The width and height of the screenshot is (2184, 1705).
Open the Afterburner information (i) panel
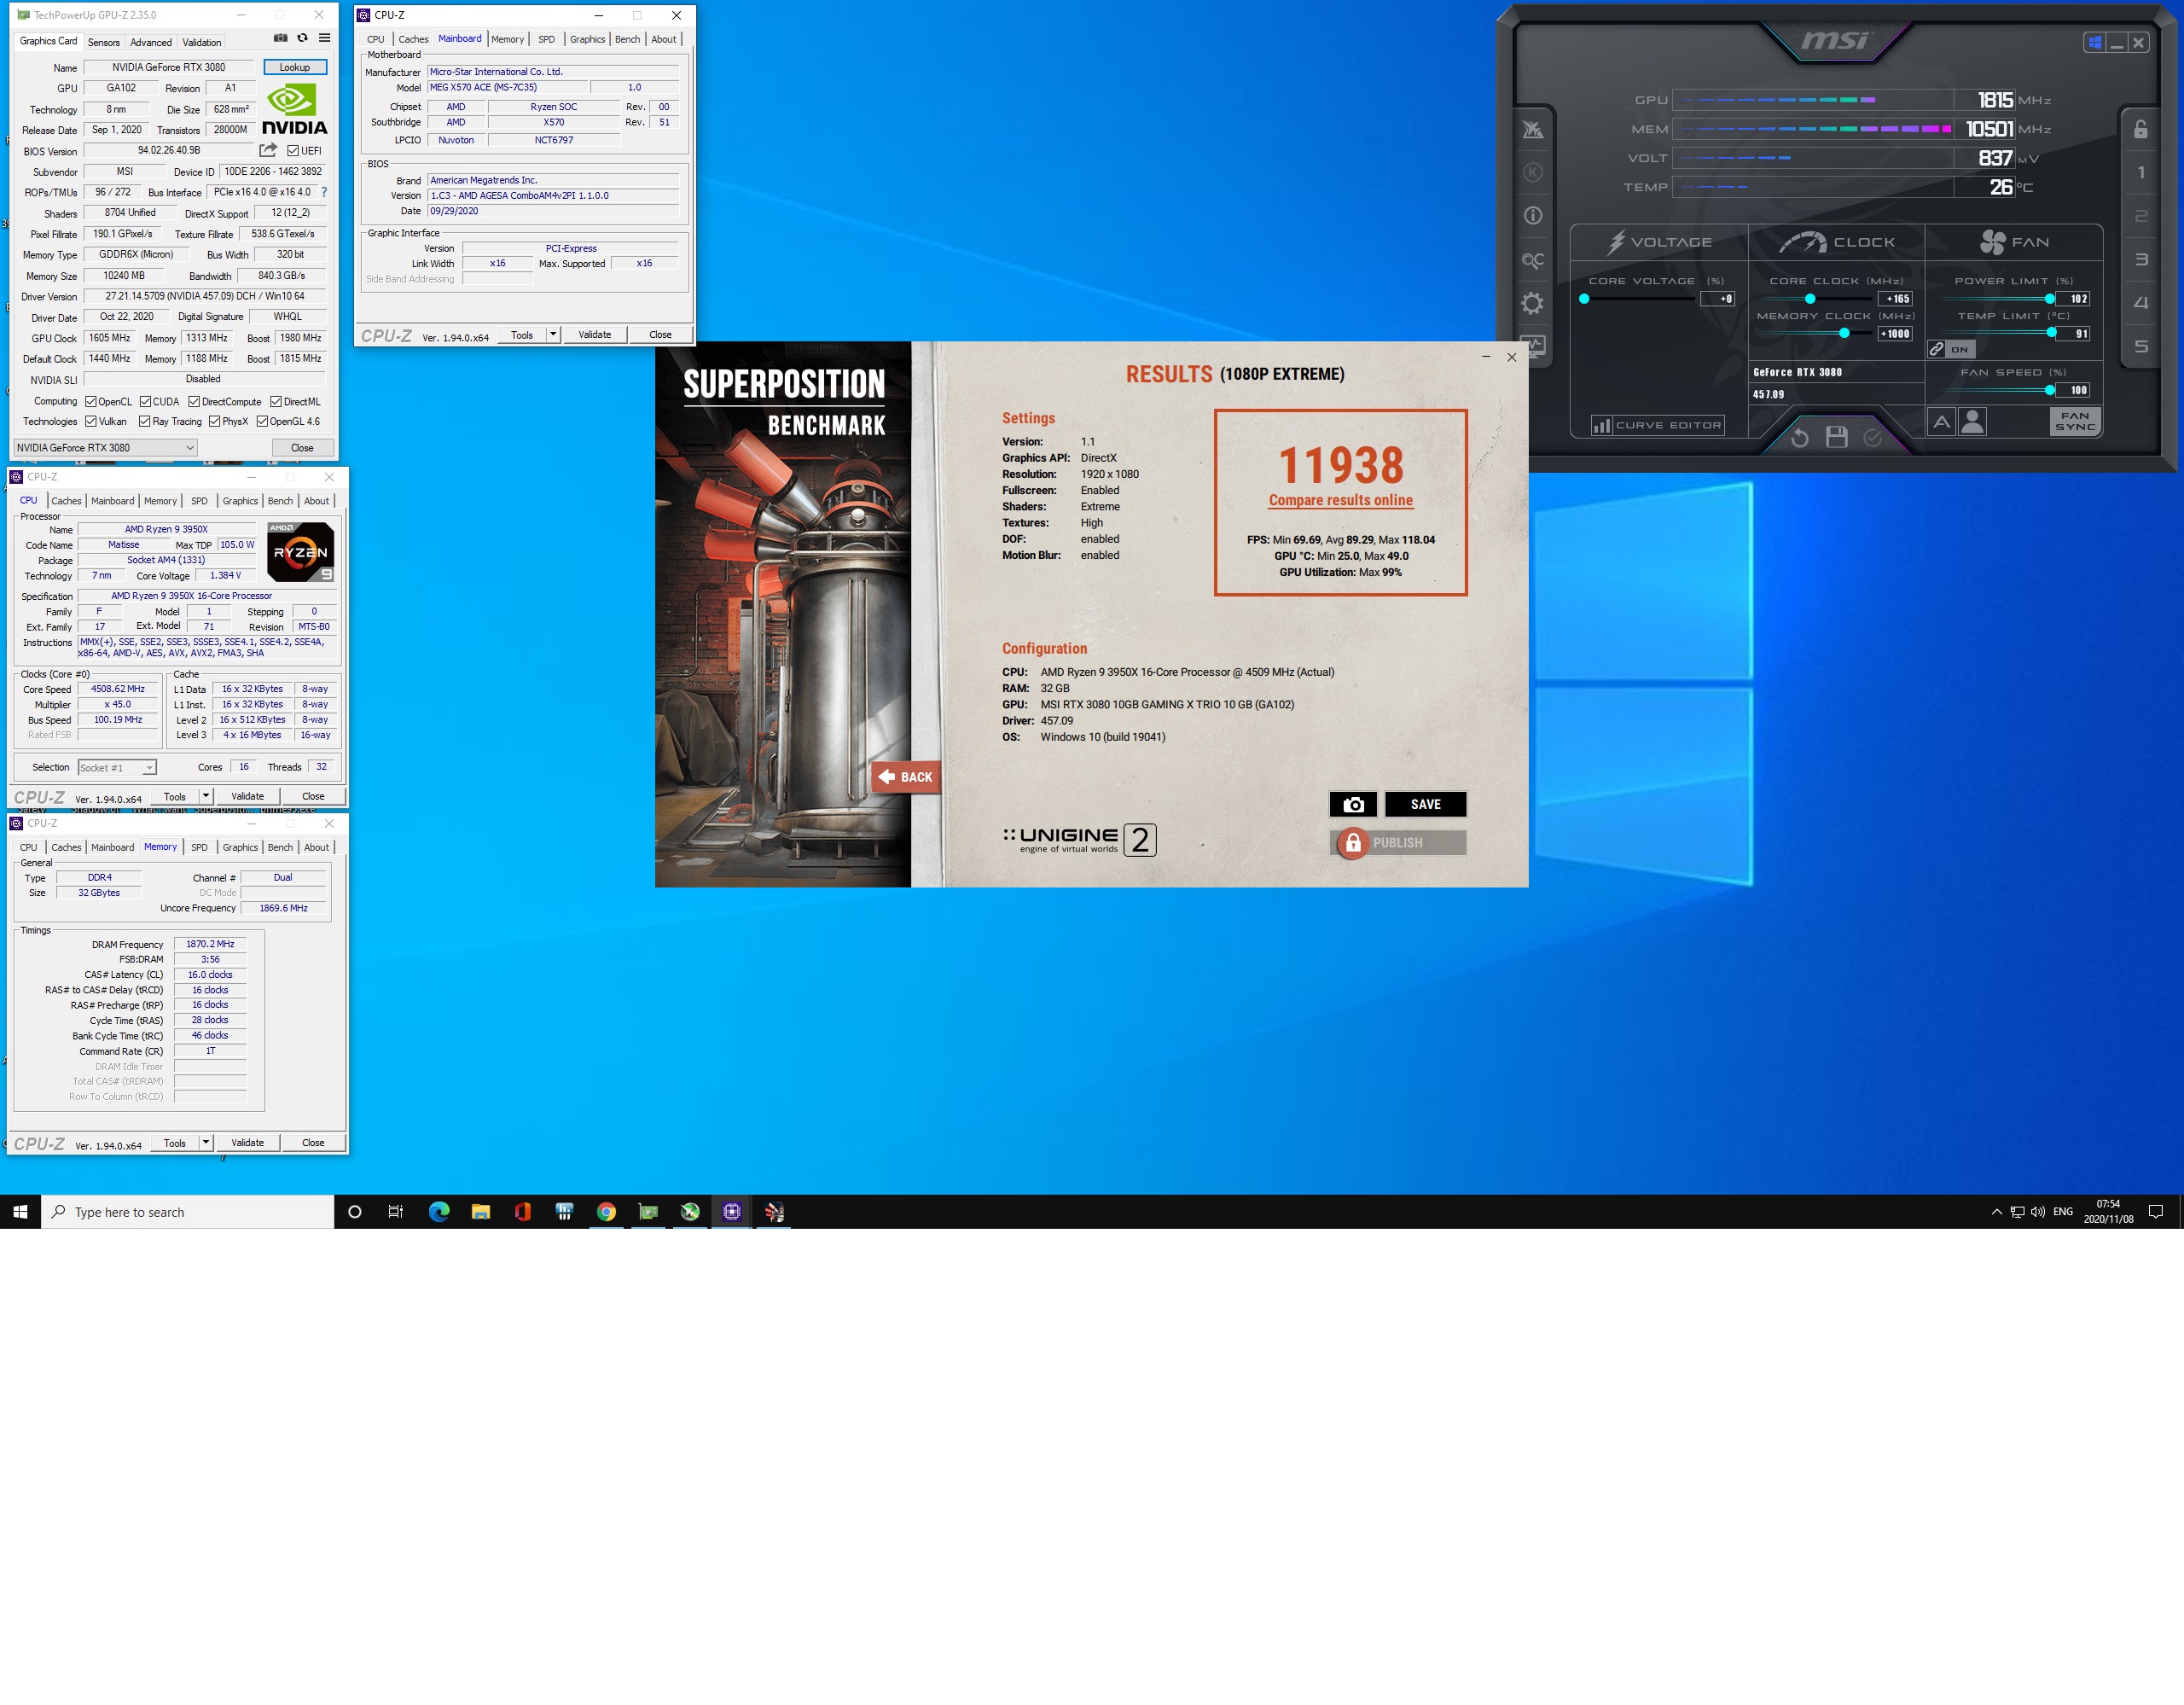(x=1532, y=216)
